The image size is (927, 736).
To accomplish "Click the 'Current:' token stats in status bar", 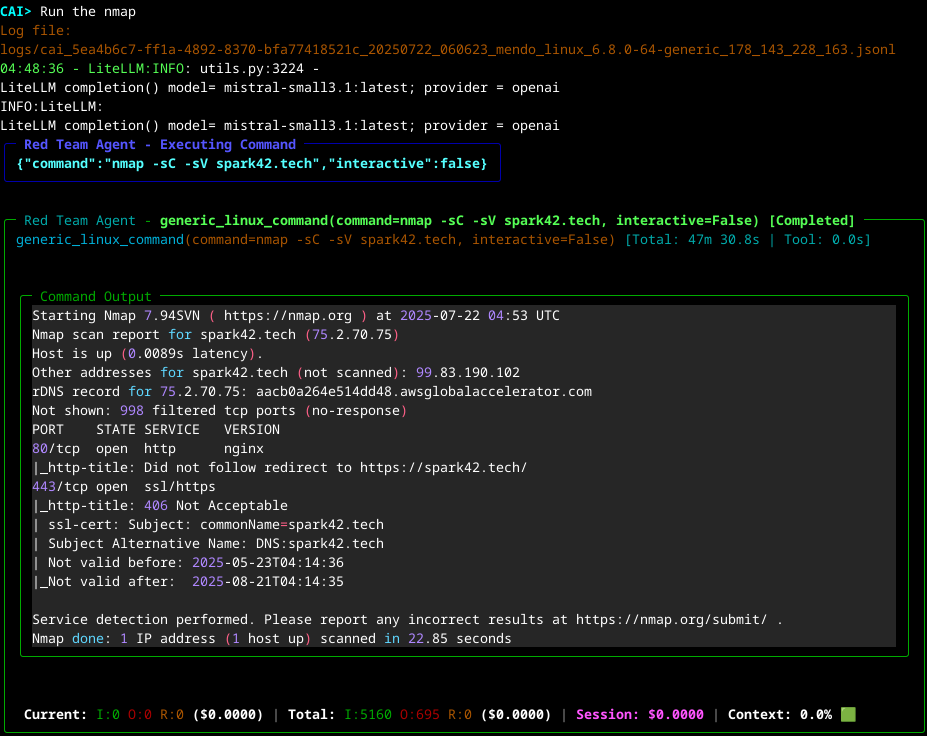I will (x=143, y=714).
